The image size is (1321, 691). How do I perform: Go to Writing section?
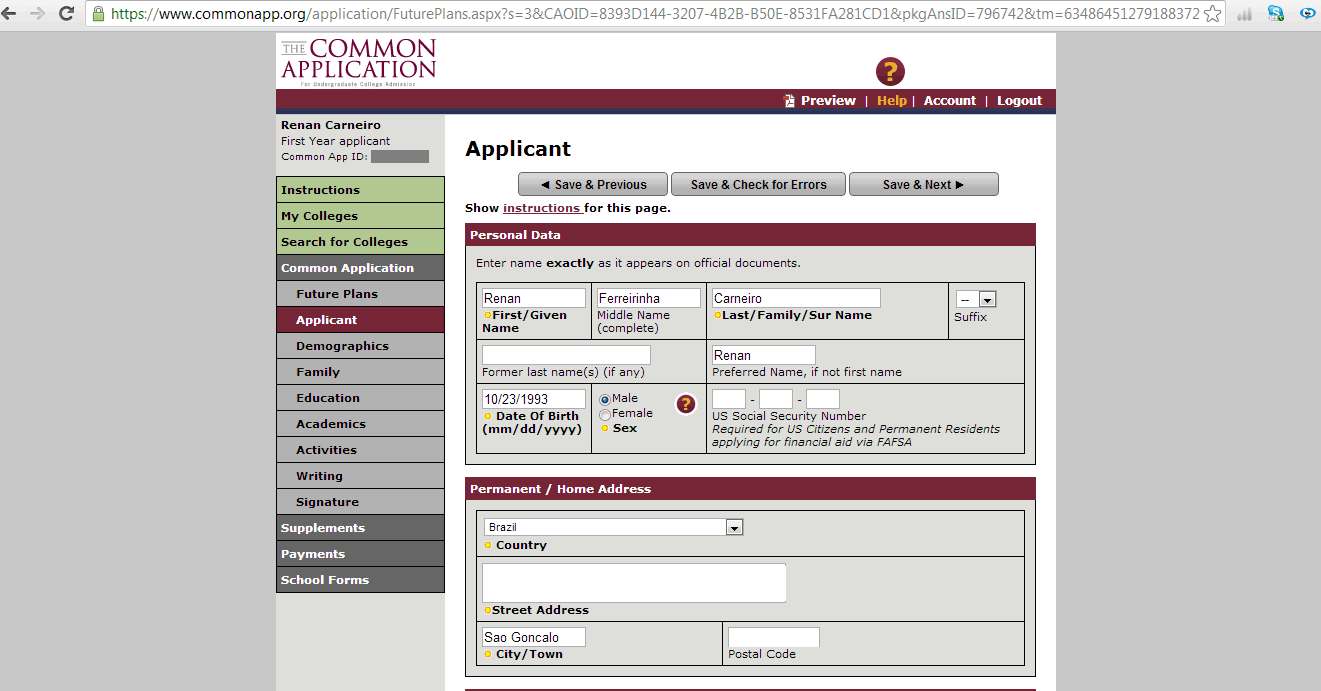360,476
